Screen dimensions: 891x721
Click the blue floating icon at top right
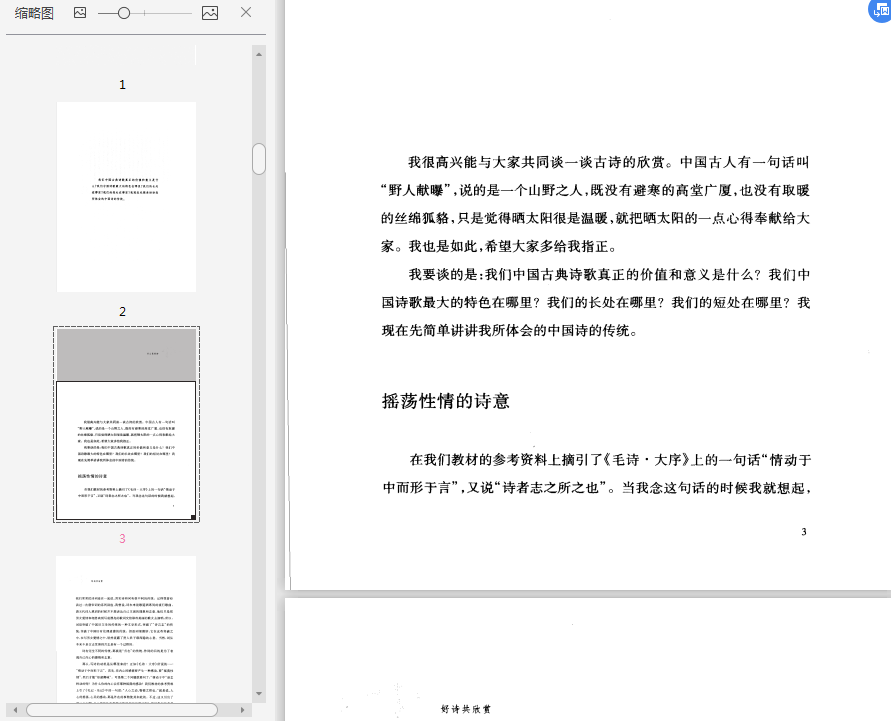click(881, 10)
